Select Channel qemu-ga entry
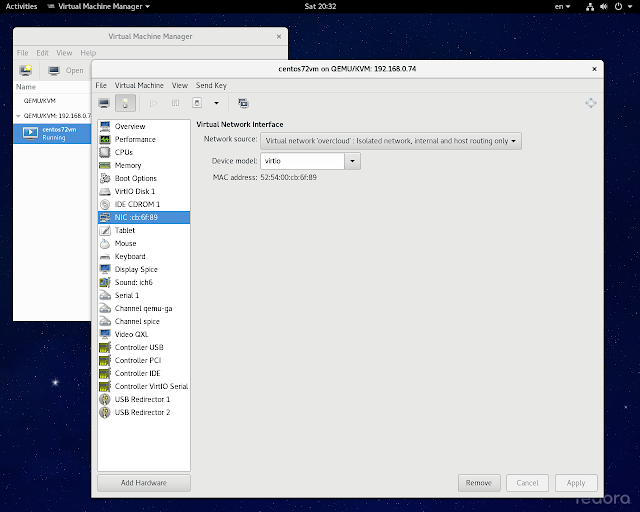640x512 pixels. [x=144, y=308]
